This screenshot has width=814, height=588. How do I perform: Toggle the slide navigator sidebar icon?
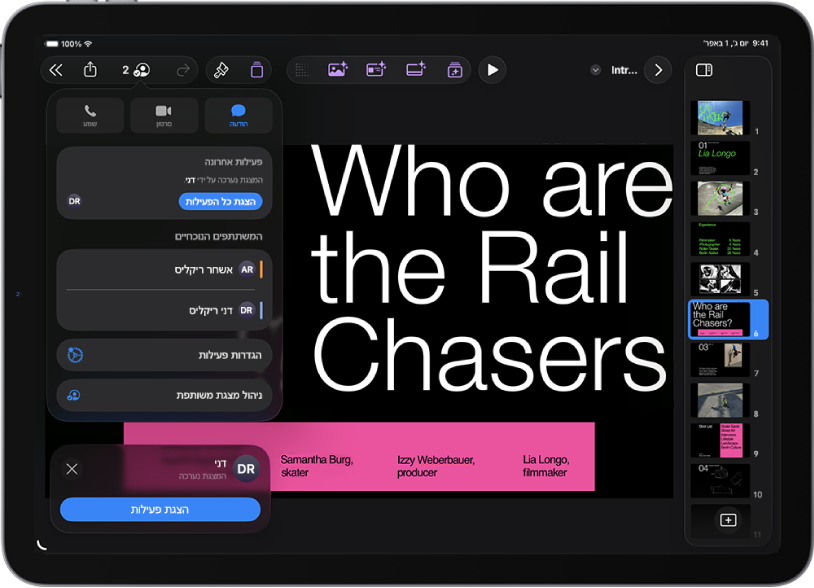coord(704,70)
